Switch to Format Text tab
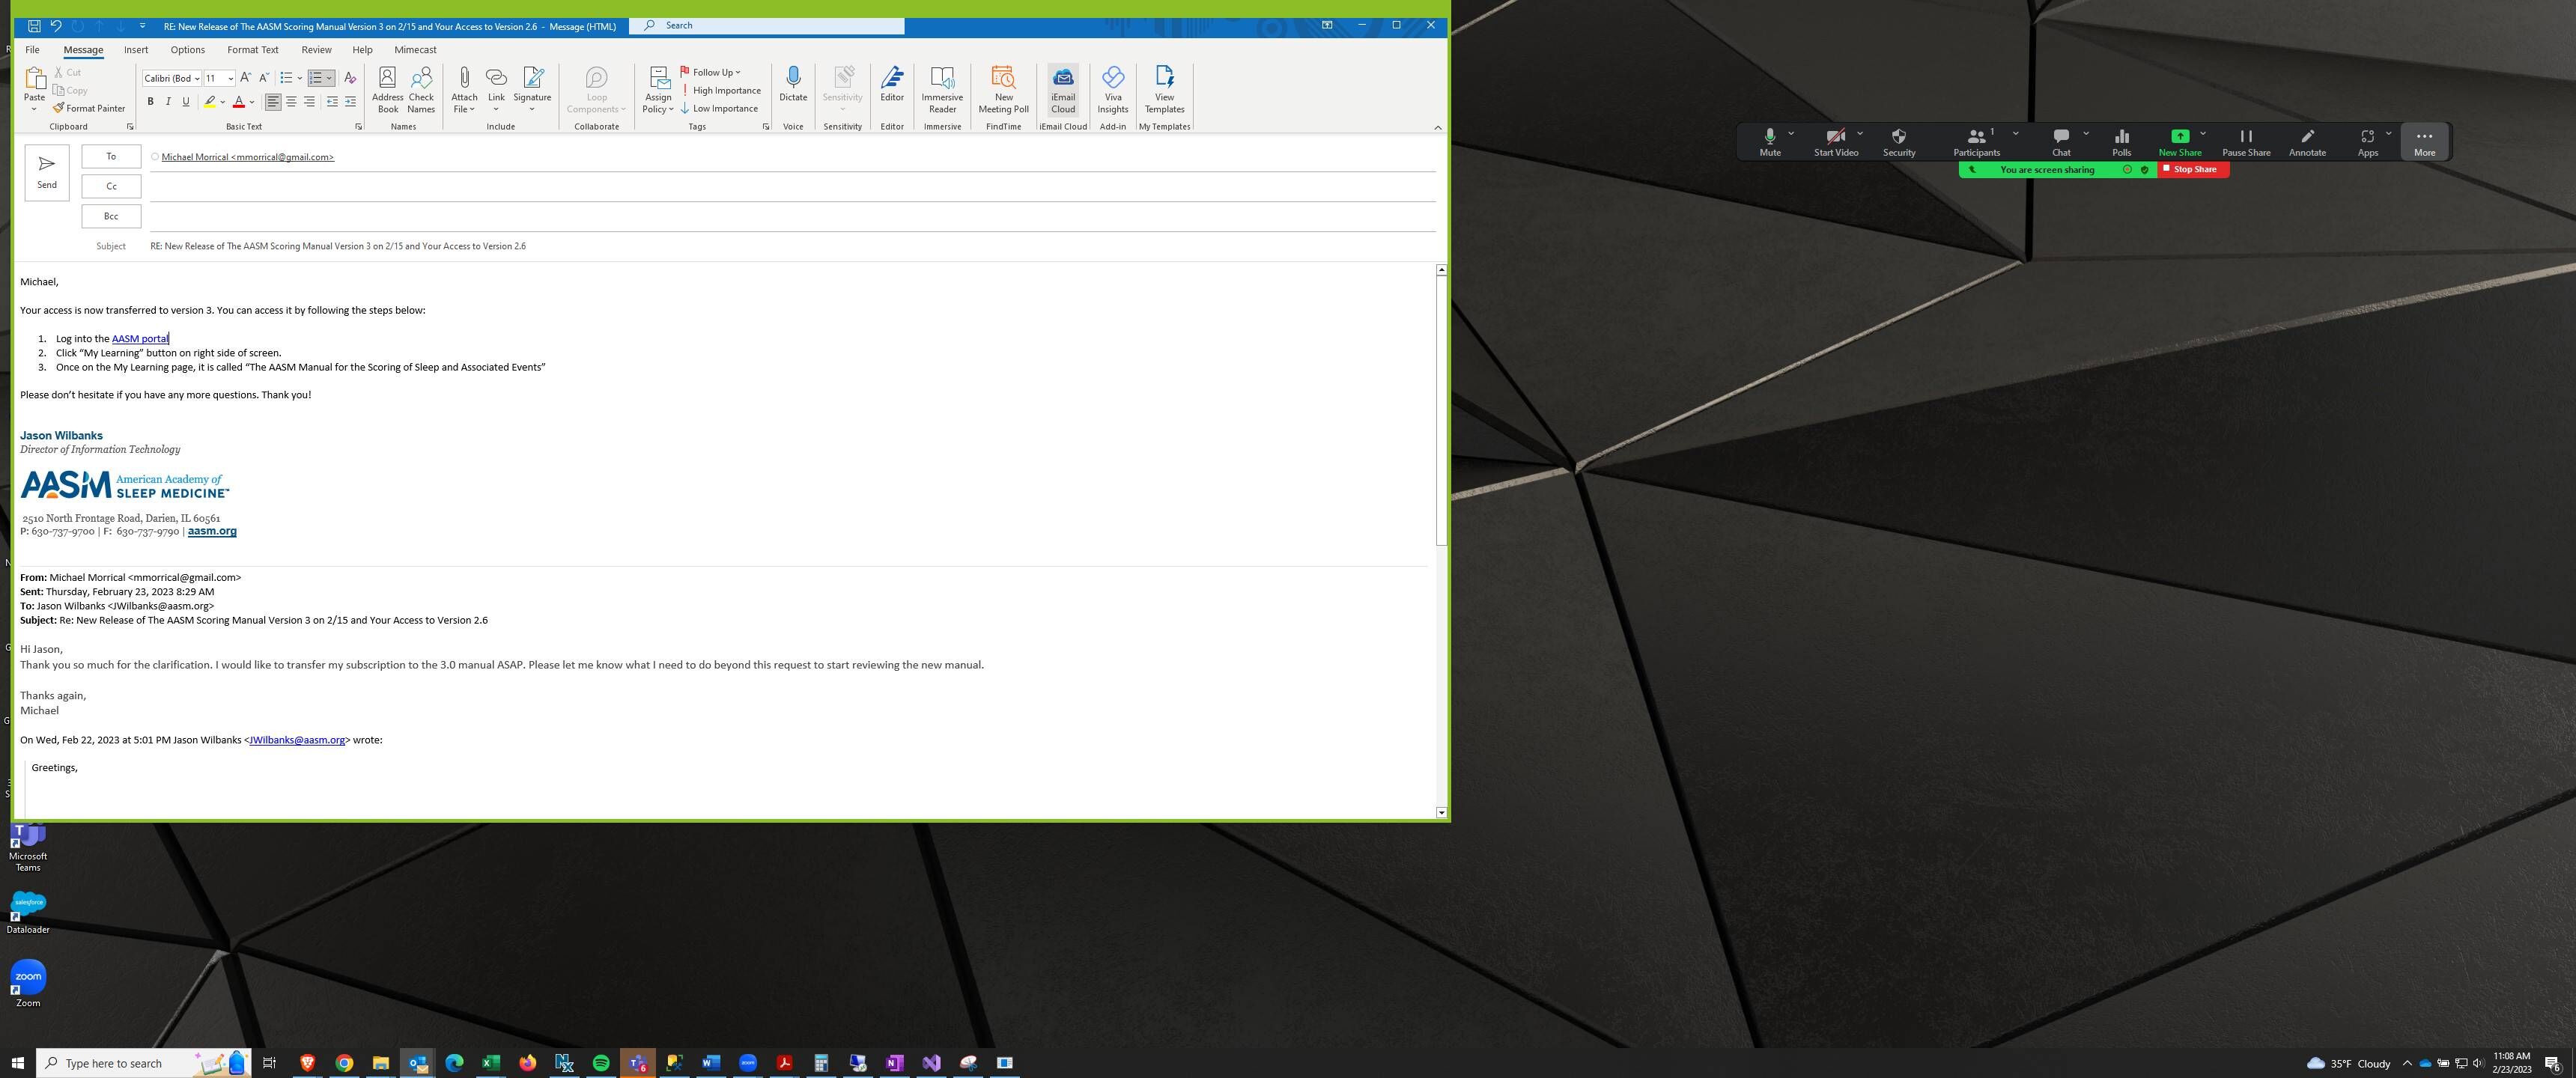2576x1078 pixels. pos(252,49)
